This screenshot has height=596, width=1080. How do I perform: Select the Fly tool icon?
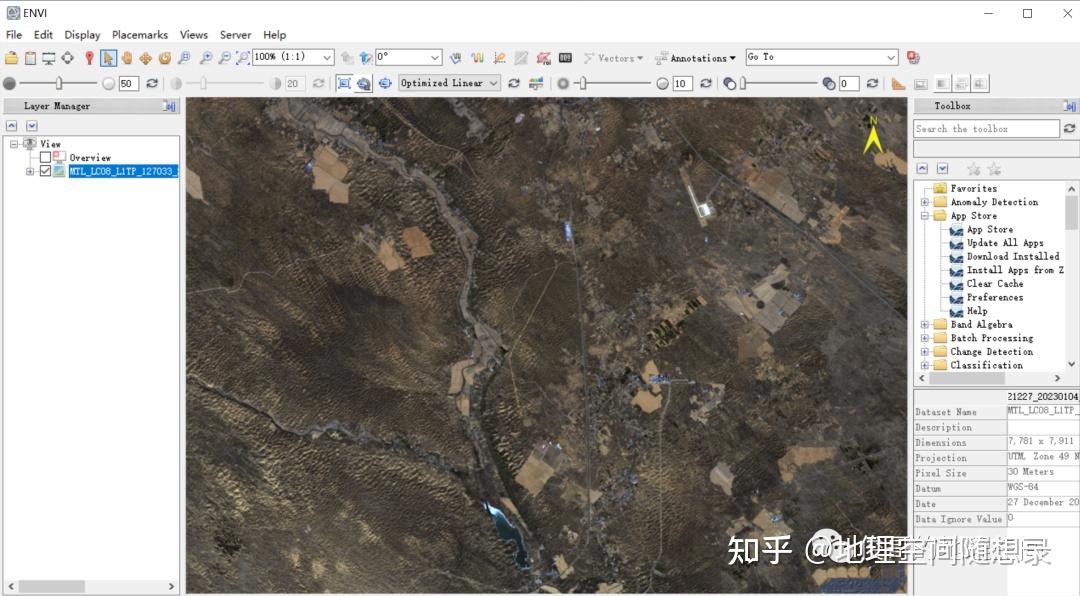[x=146, y=57]
